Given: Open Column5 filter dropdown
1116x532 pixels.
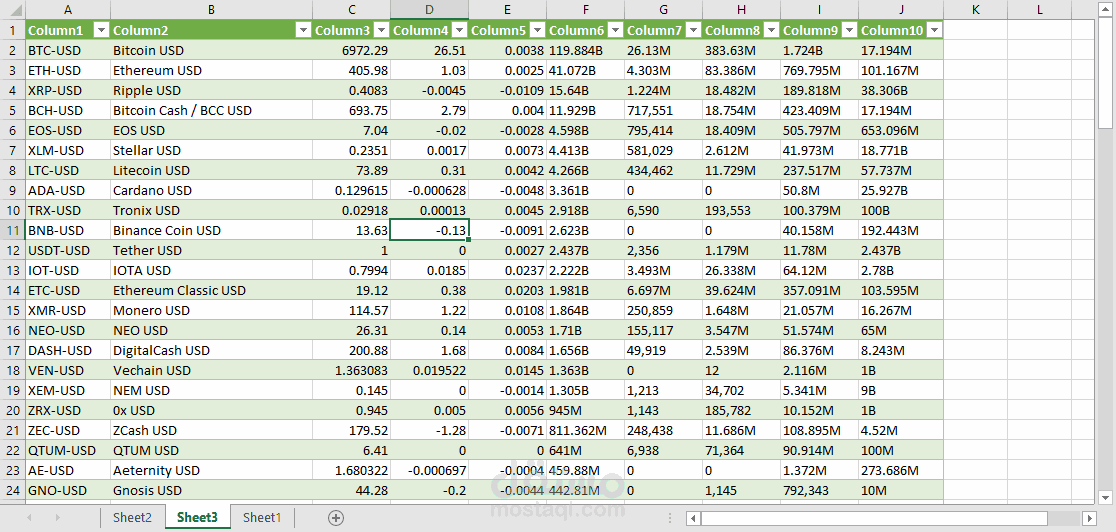Looking at the screenshot, I should click(538, 30).
